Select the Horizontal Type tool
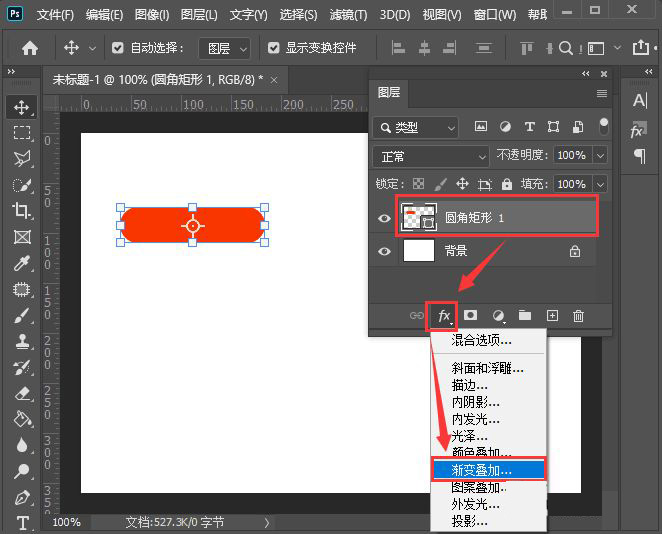Image resolution: width=662 pixels, height=534 pixels. pos(22,523)
